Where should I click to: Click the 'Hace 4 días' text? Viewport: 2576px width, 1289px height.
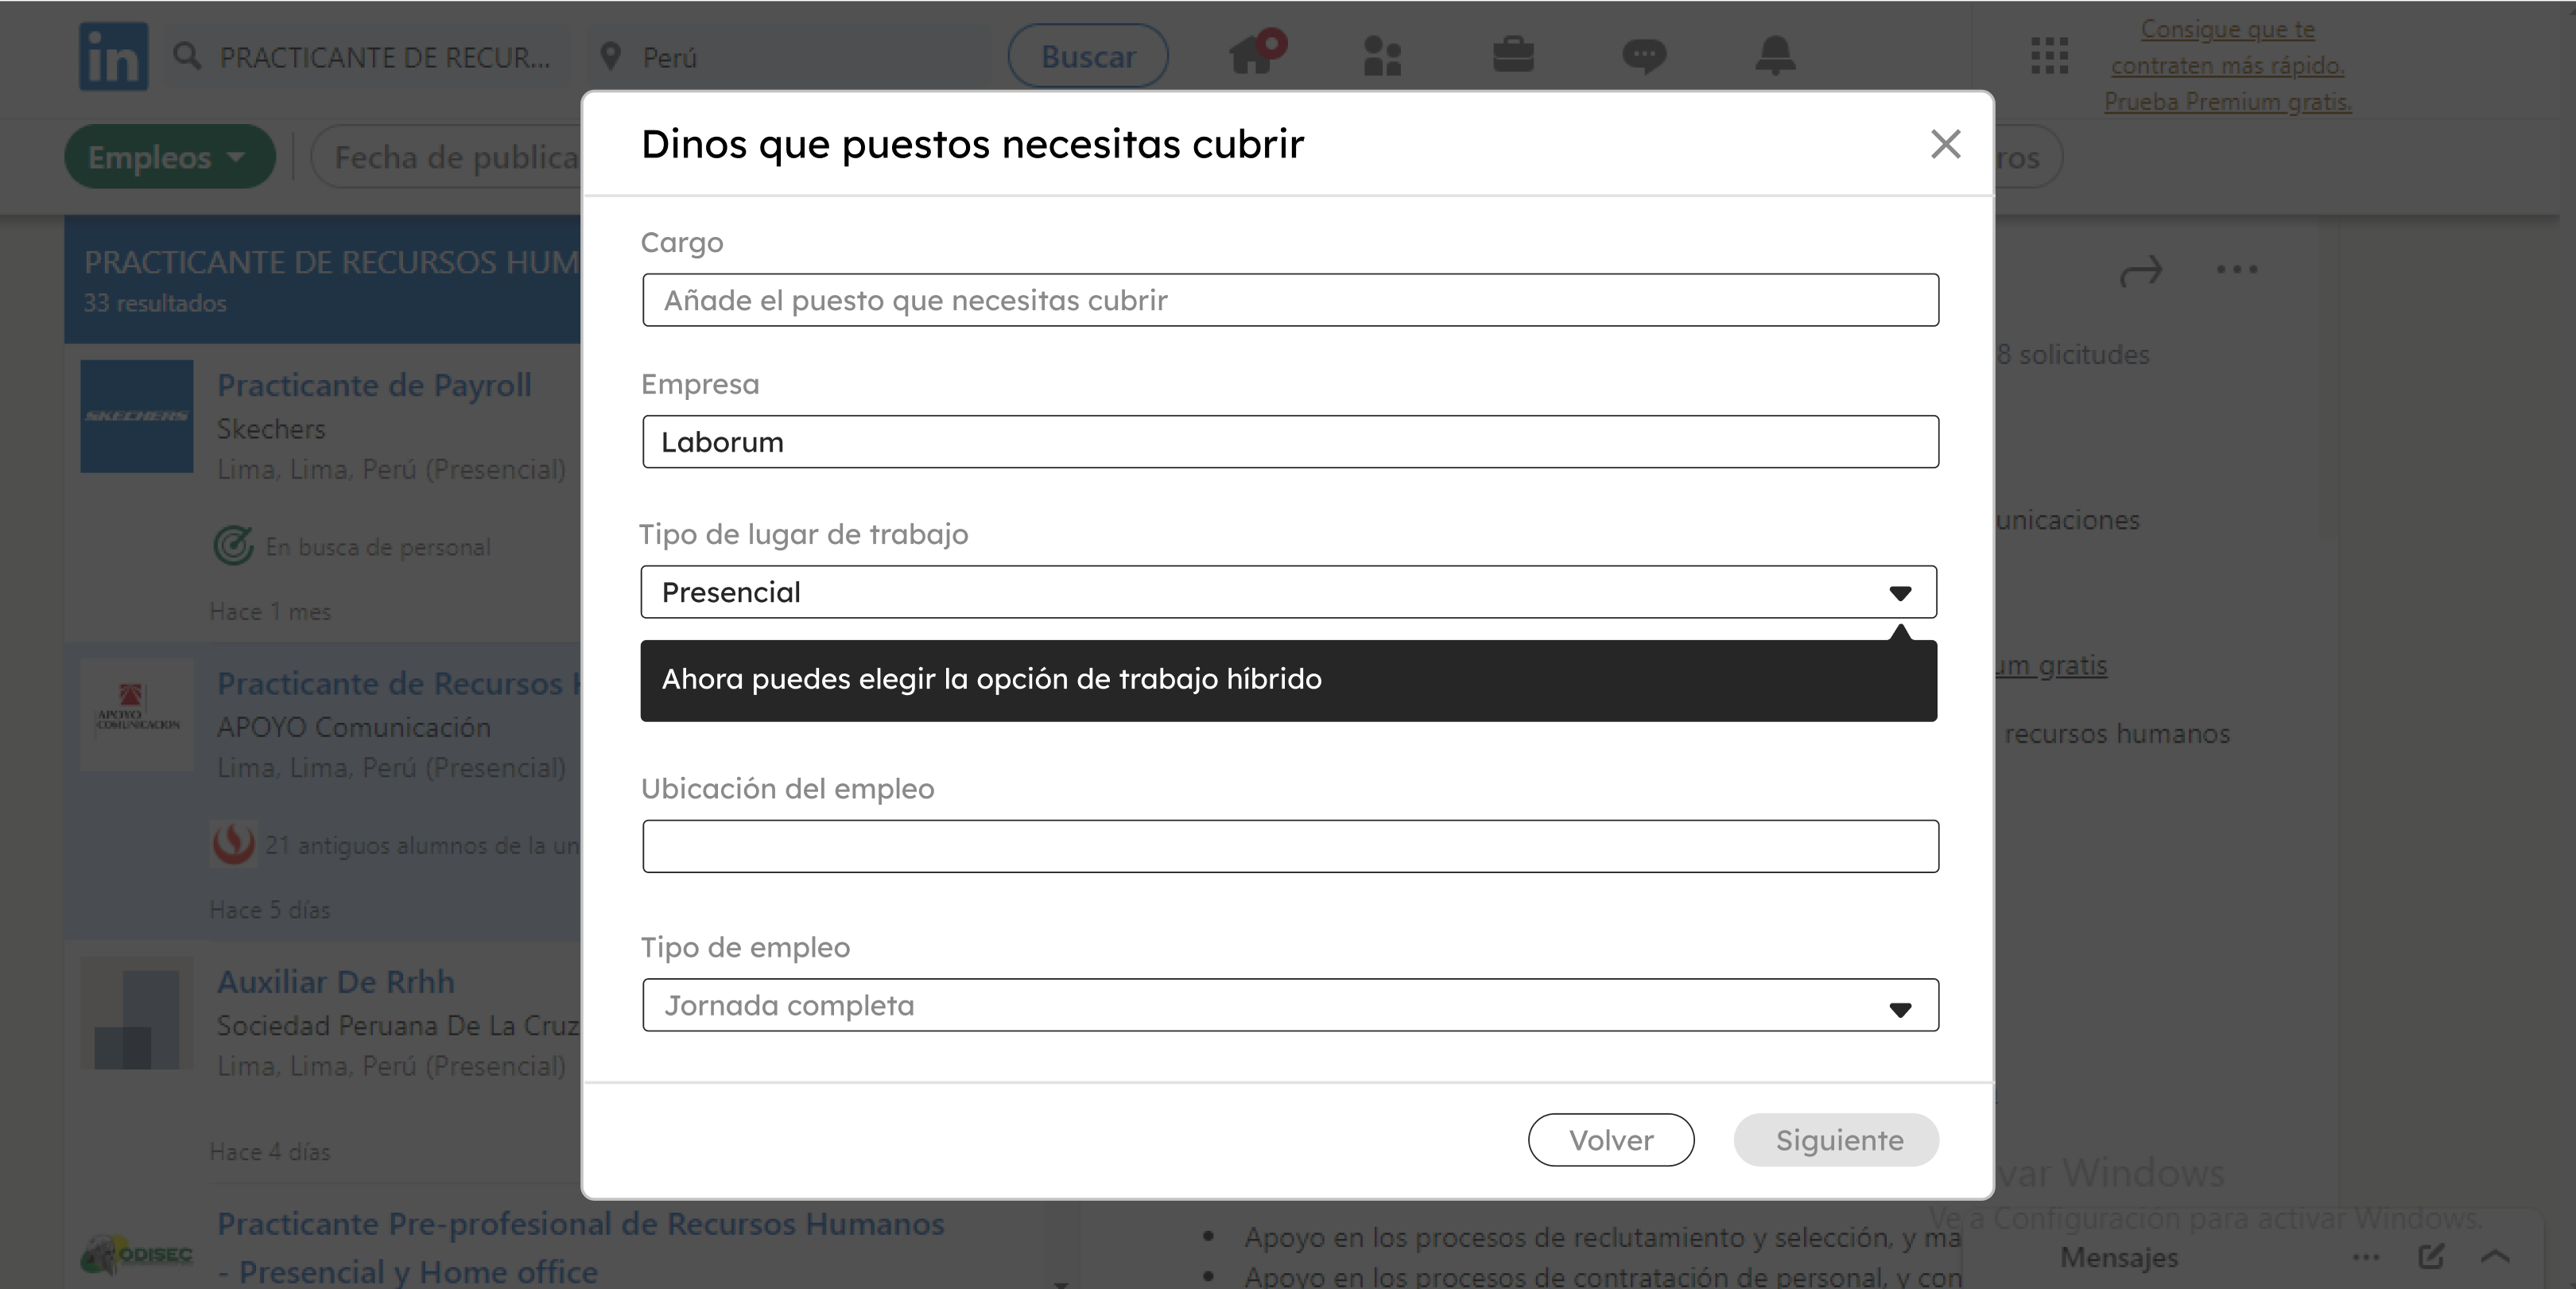tap(270, 1151)
